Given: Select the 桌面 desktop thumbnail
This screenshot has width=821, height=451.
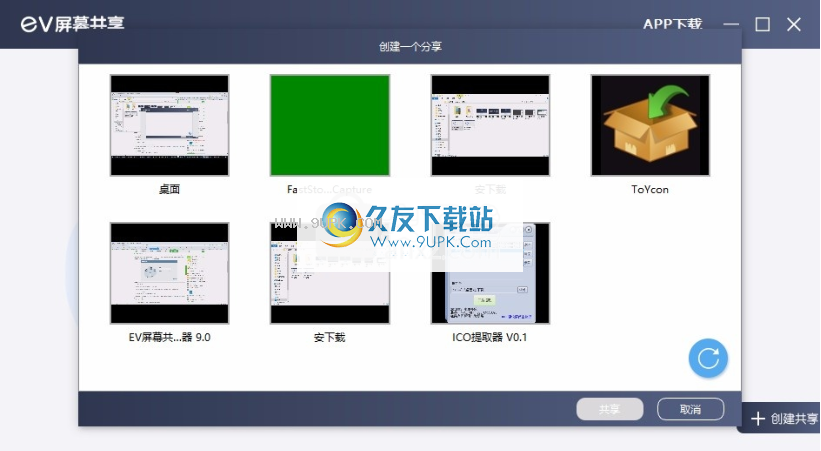Looking at the screenshot, I should 169,125.
